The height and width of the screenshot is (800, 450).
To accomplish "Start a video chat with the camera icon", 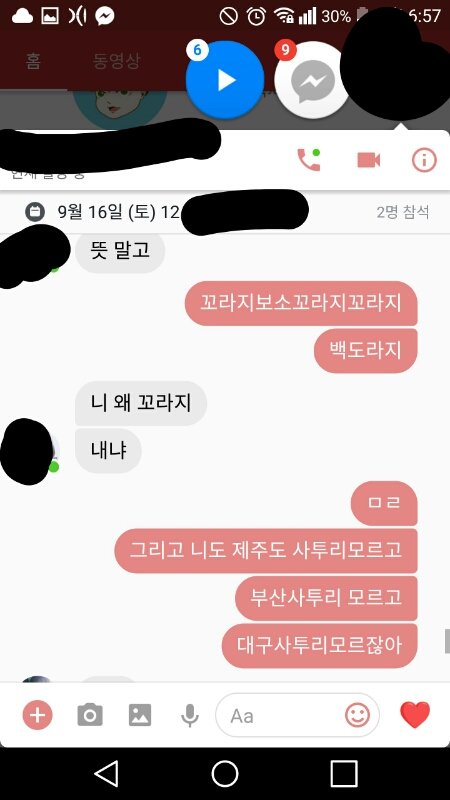I will tap(369, 160).
